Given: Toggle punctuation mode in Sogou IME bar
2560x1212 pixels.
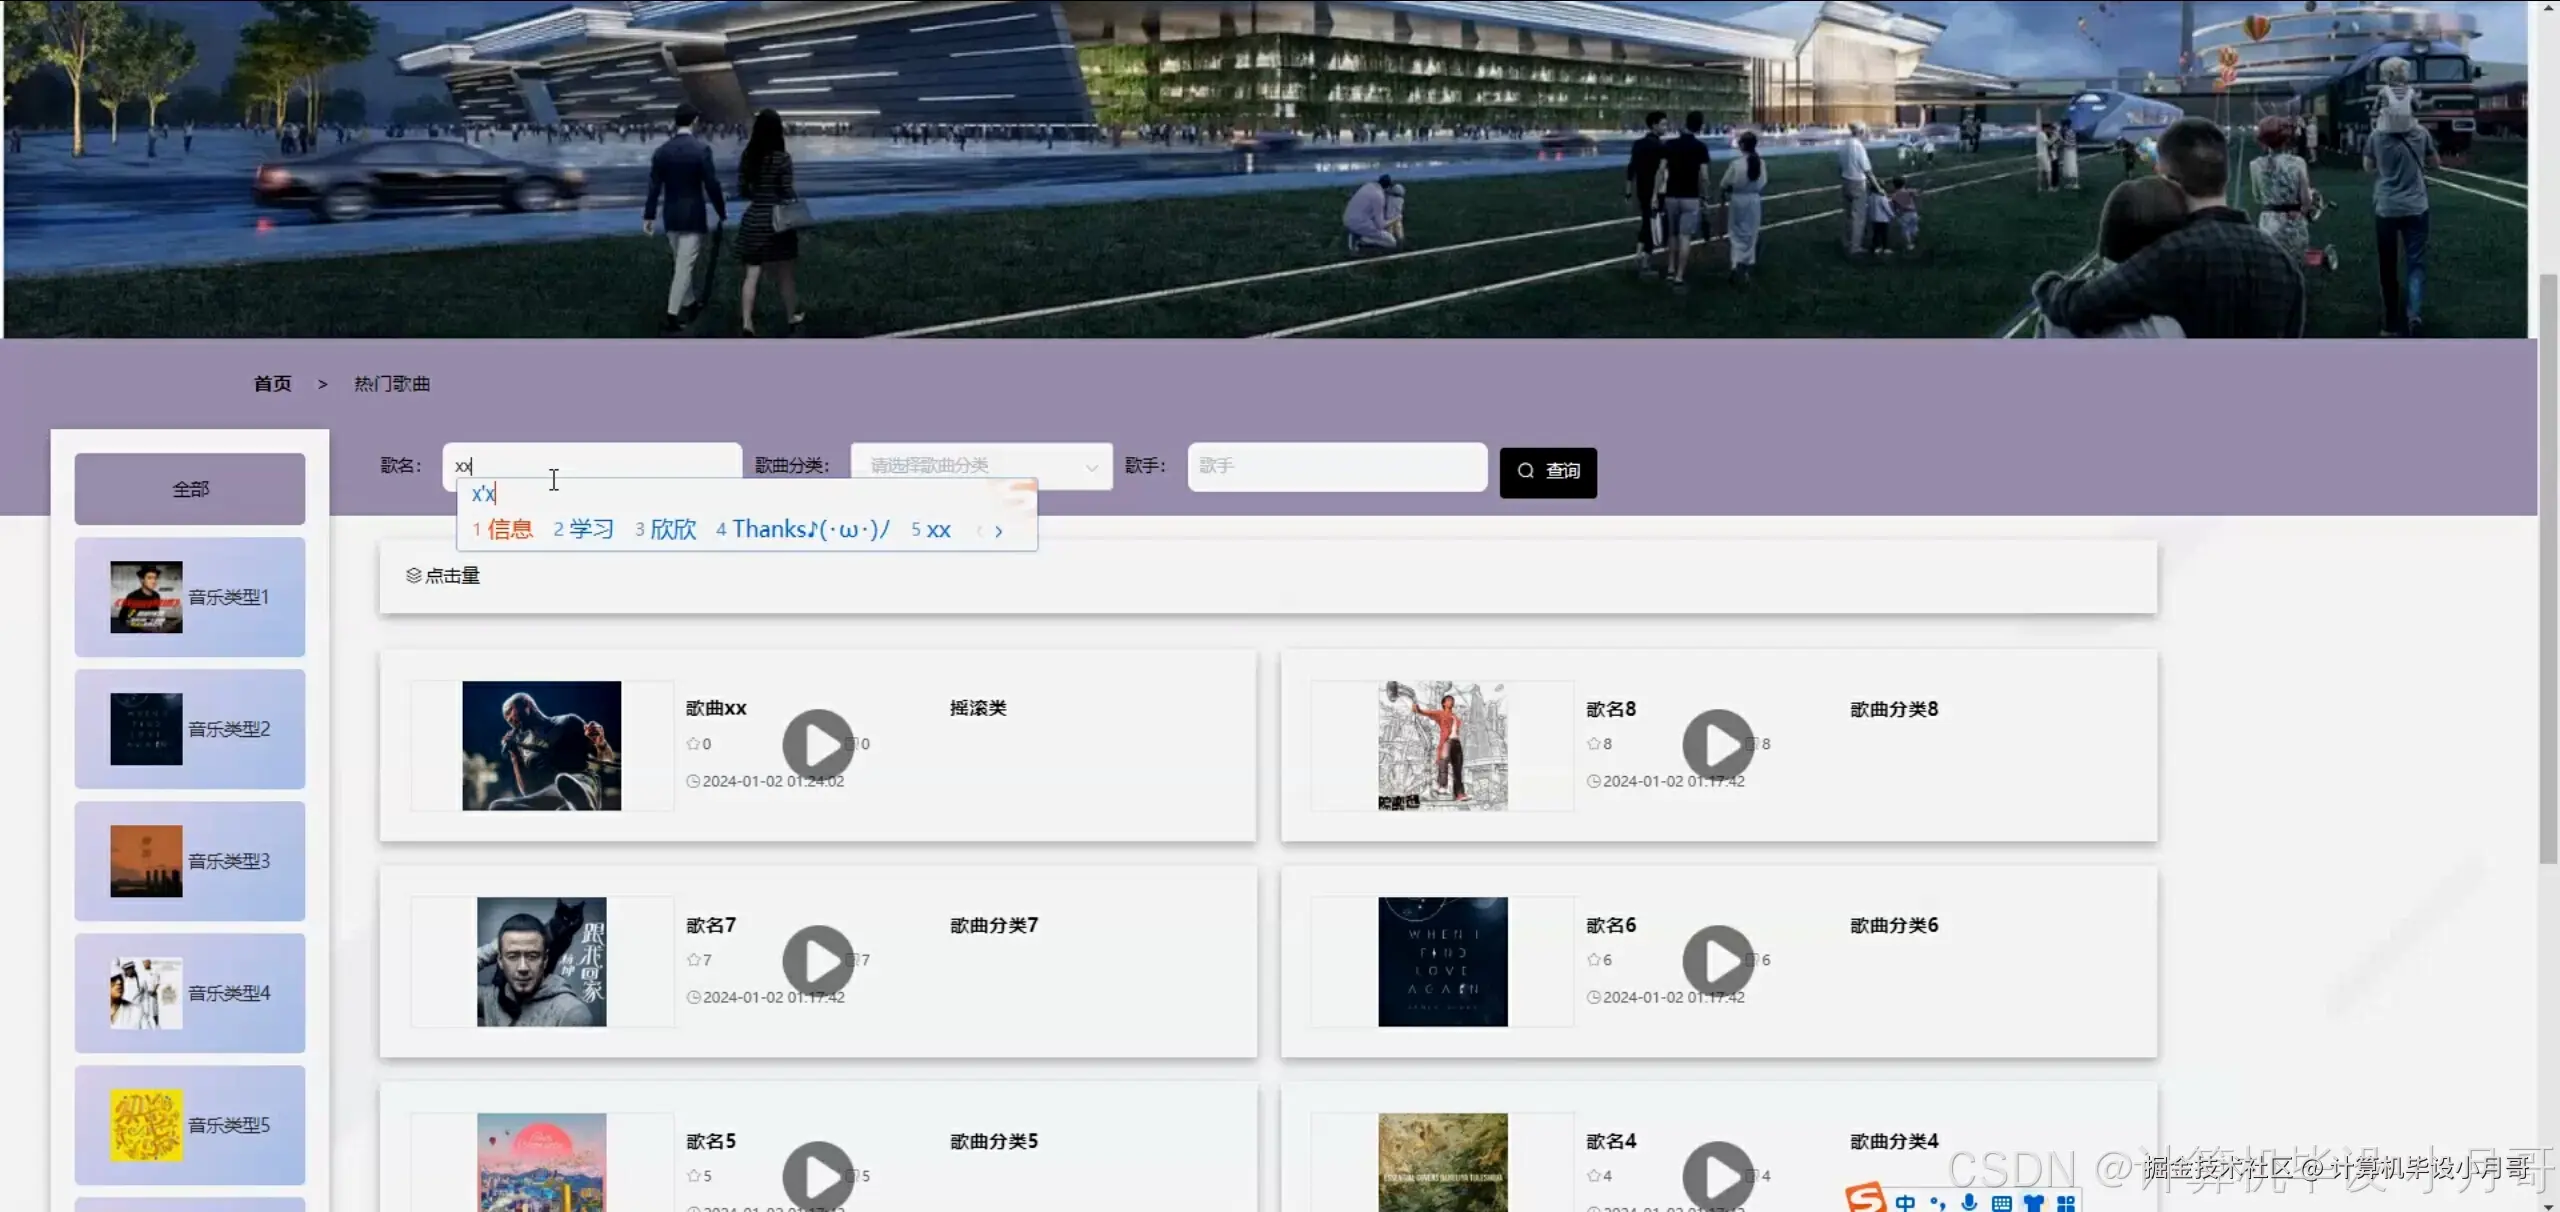Looking at the screenshot, I should click(1938, 1203).
